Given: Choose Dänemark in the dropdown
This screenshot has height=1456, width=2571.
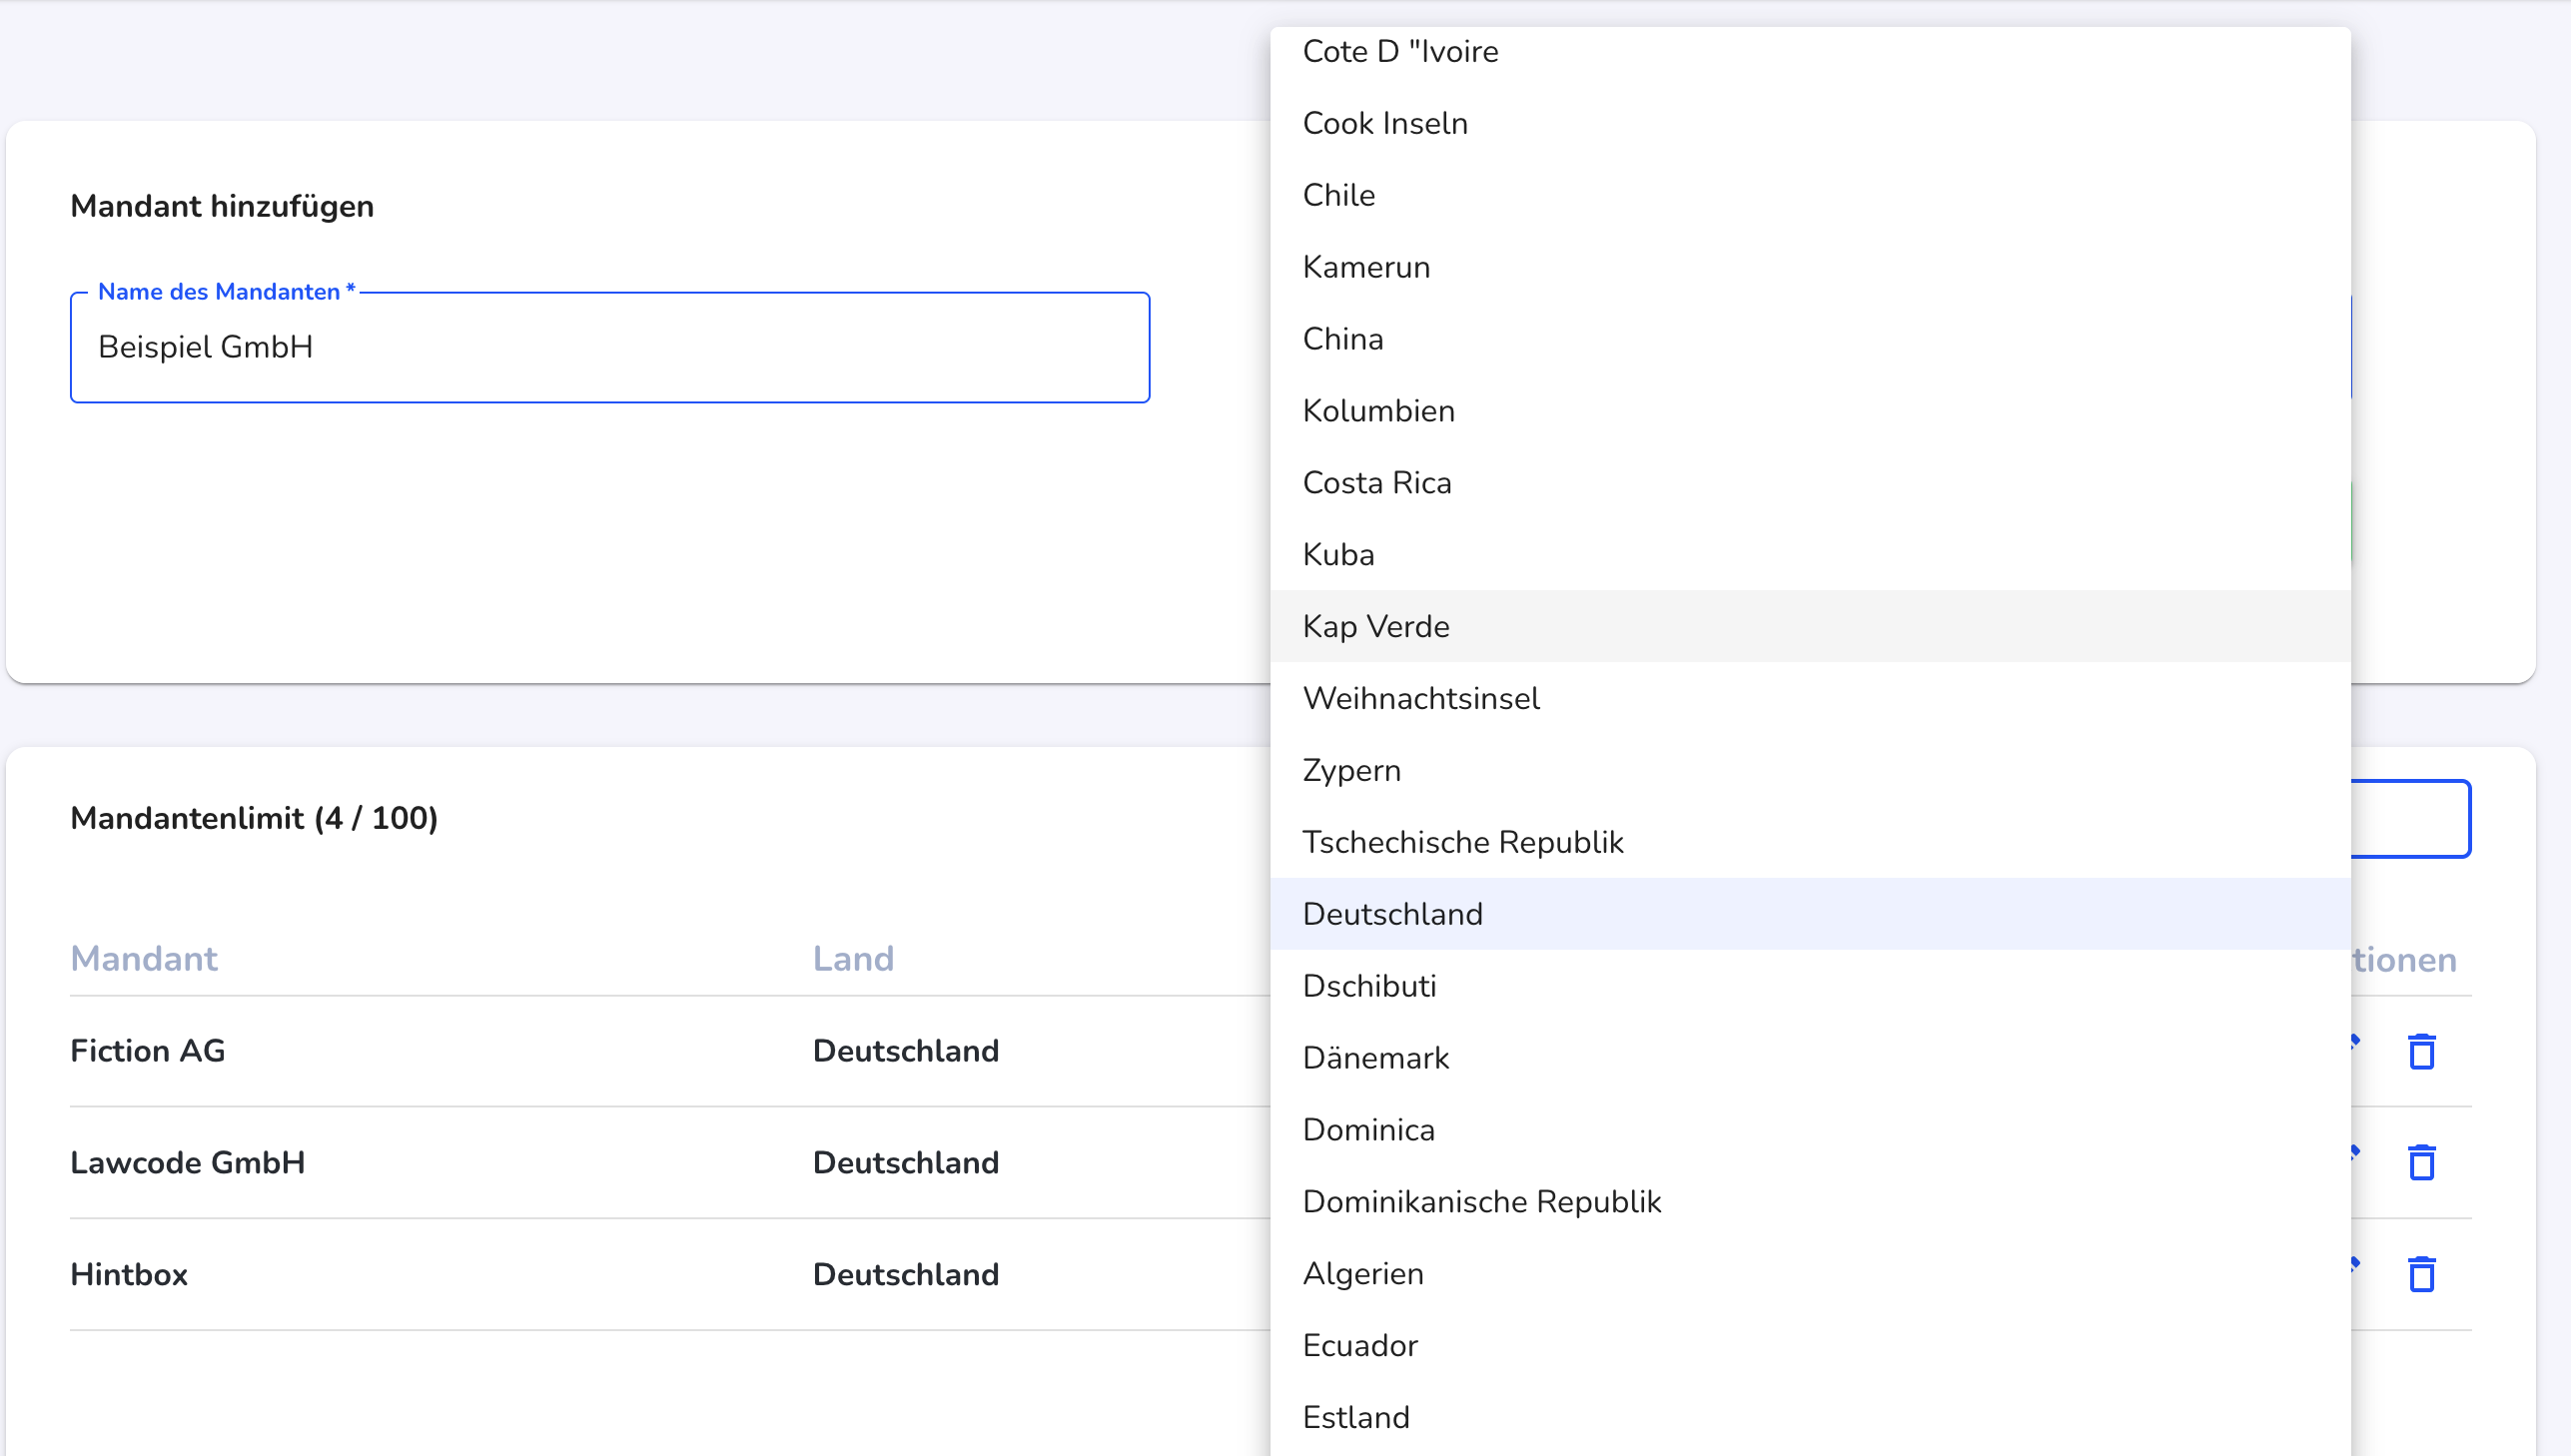Looking at the screenshot, I should point(1810,1058).
